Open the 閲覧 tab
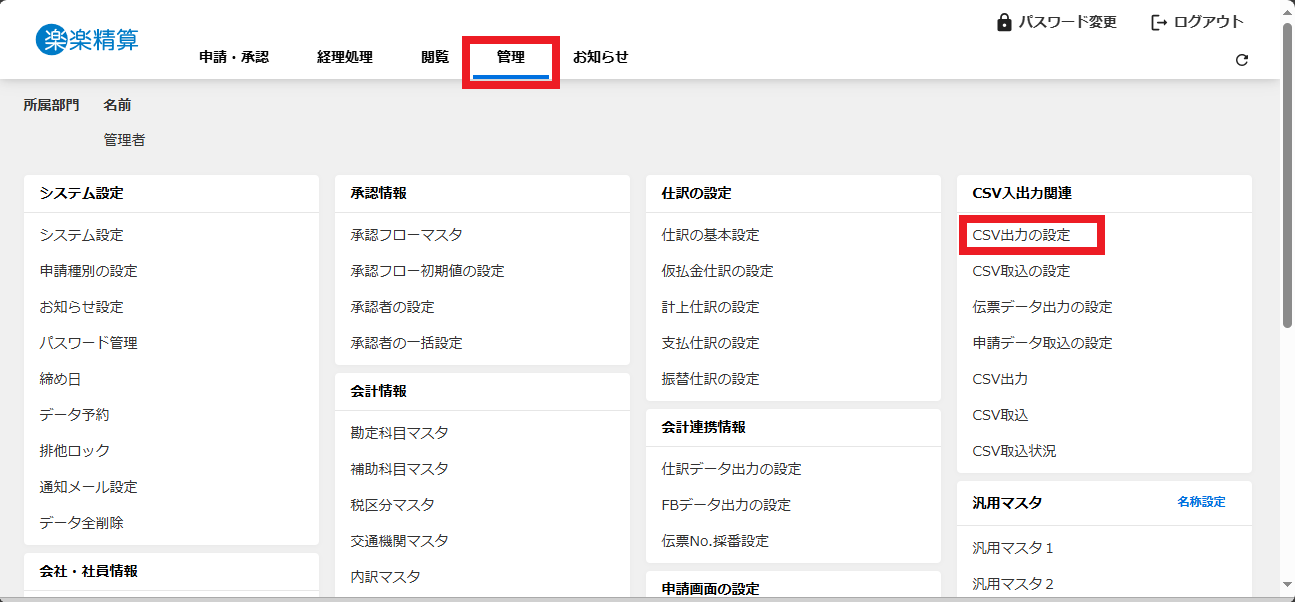The width and height of the screenshot is (1295, 602). [435, 57]
